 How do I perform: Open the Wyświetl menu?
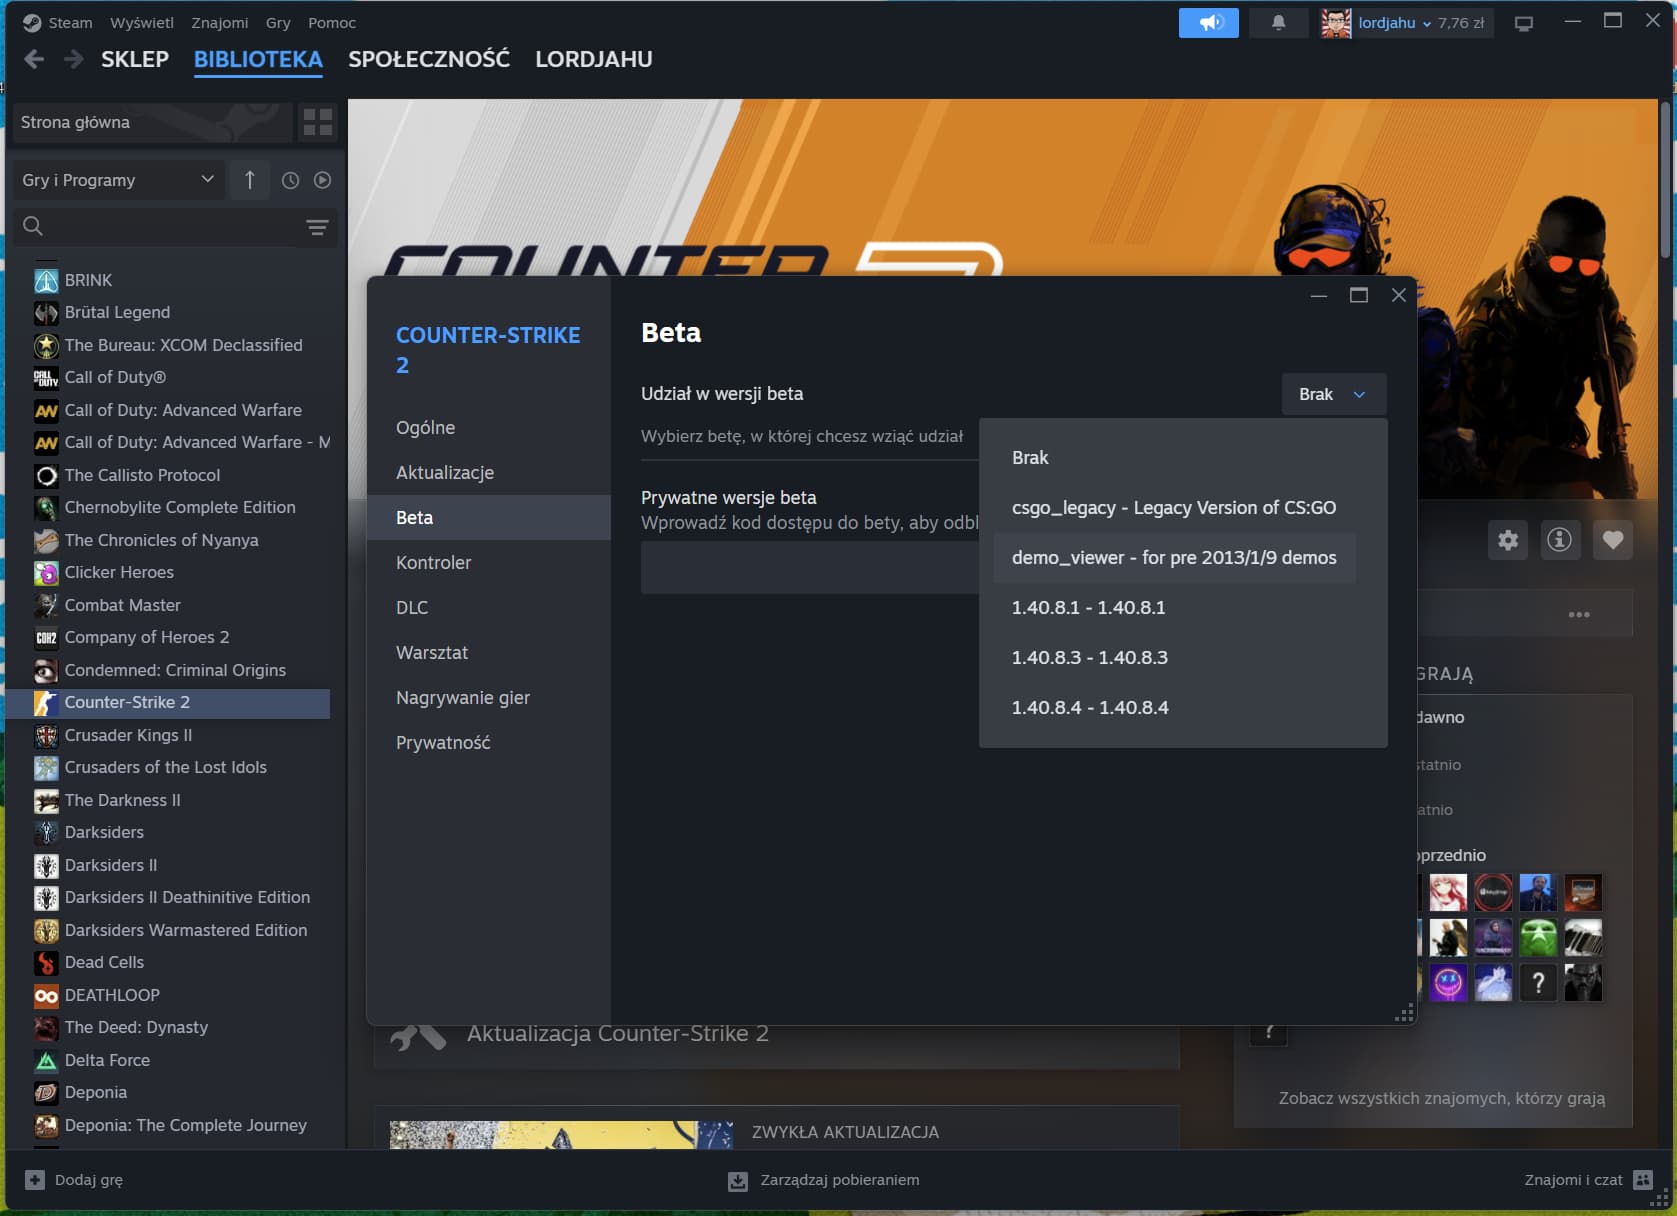pyautogui.click(x=142, y=23)
